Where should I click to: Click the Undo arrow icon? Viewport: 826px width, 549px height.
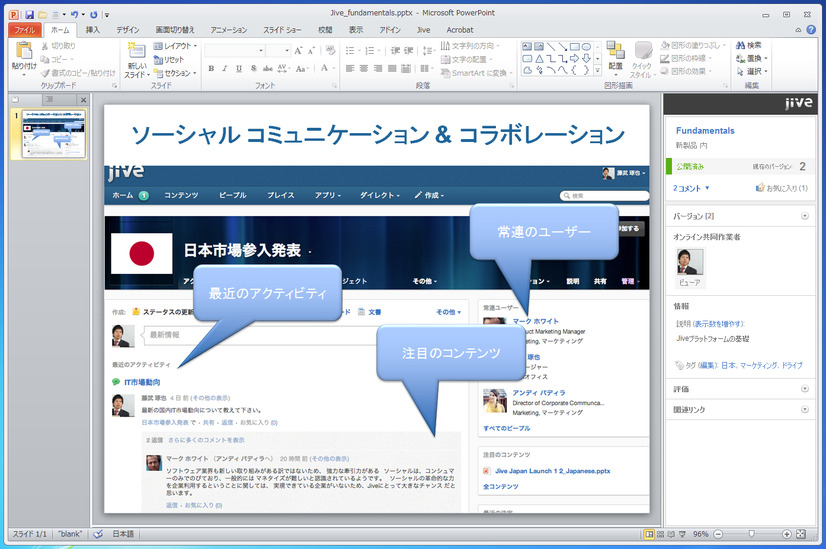click(74, 15)
